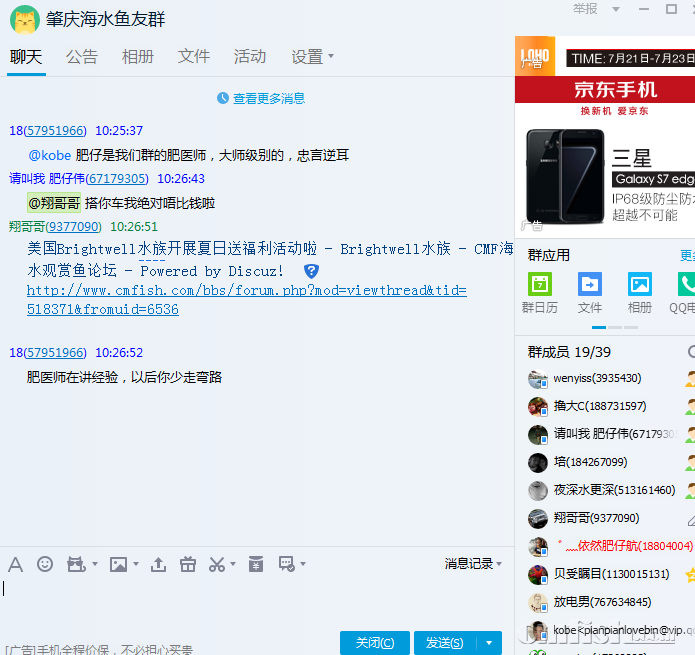Image resolution: width=695 pixels, height=655 pixels.
Task: Click 放电男 member avatar
Action: [x=538, y=602]
